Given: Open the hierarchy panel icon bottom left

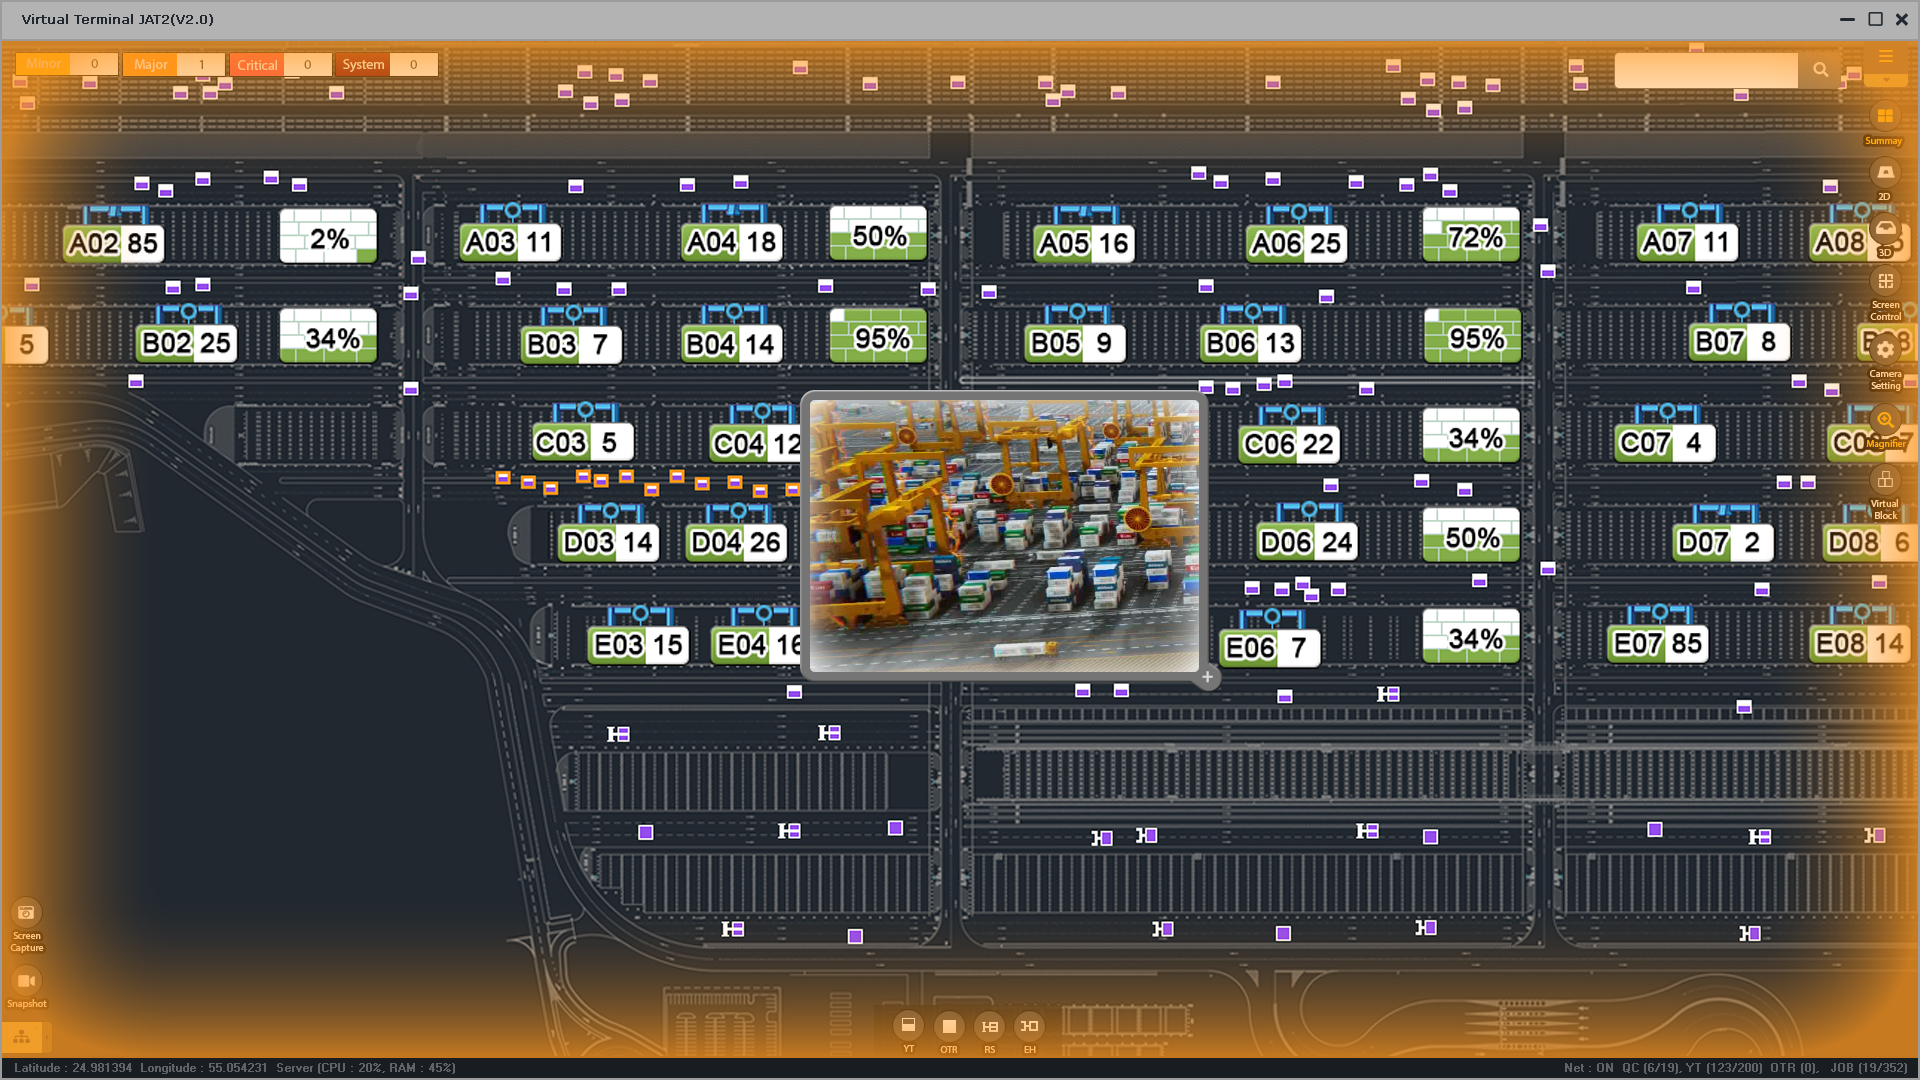Looking at the screenshot, I should click(22, 1036).
